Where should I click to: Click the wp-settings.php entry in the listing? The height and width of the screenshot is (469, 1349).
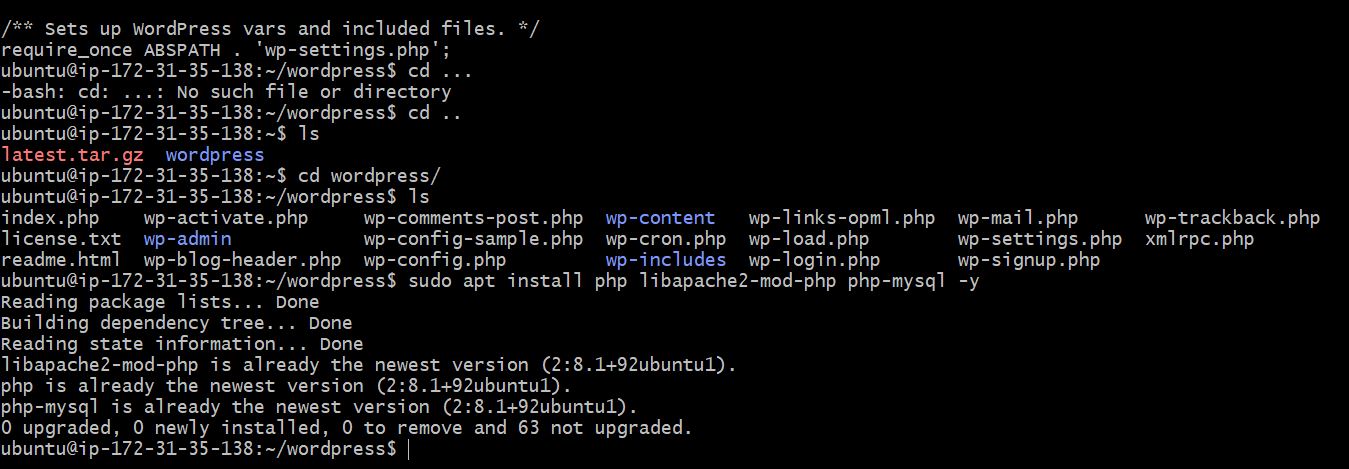1040,239
